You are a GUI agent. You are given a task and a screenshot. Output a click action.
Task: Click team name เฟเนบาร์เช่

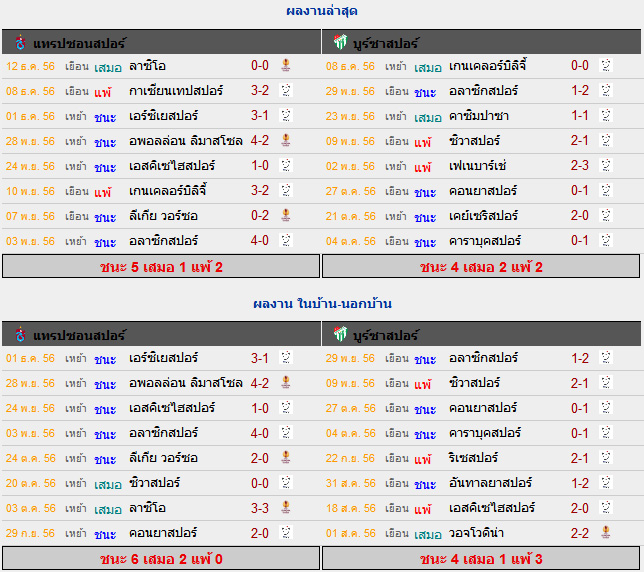click(x=477, y=165)
